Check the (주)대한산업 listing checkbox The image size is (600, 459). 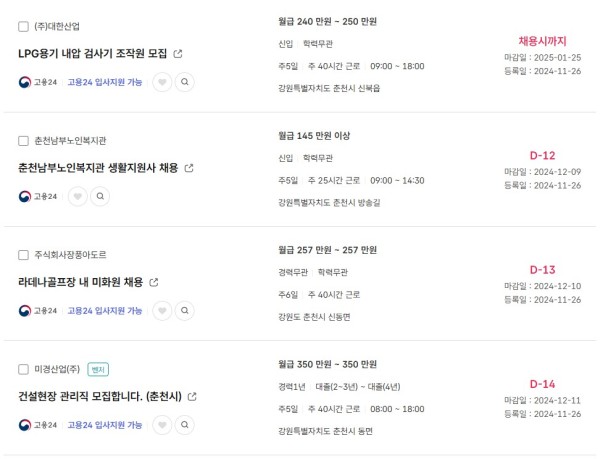coord(23,27)
